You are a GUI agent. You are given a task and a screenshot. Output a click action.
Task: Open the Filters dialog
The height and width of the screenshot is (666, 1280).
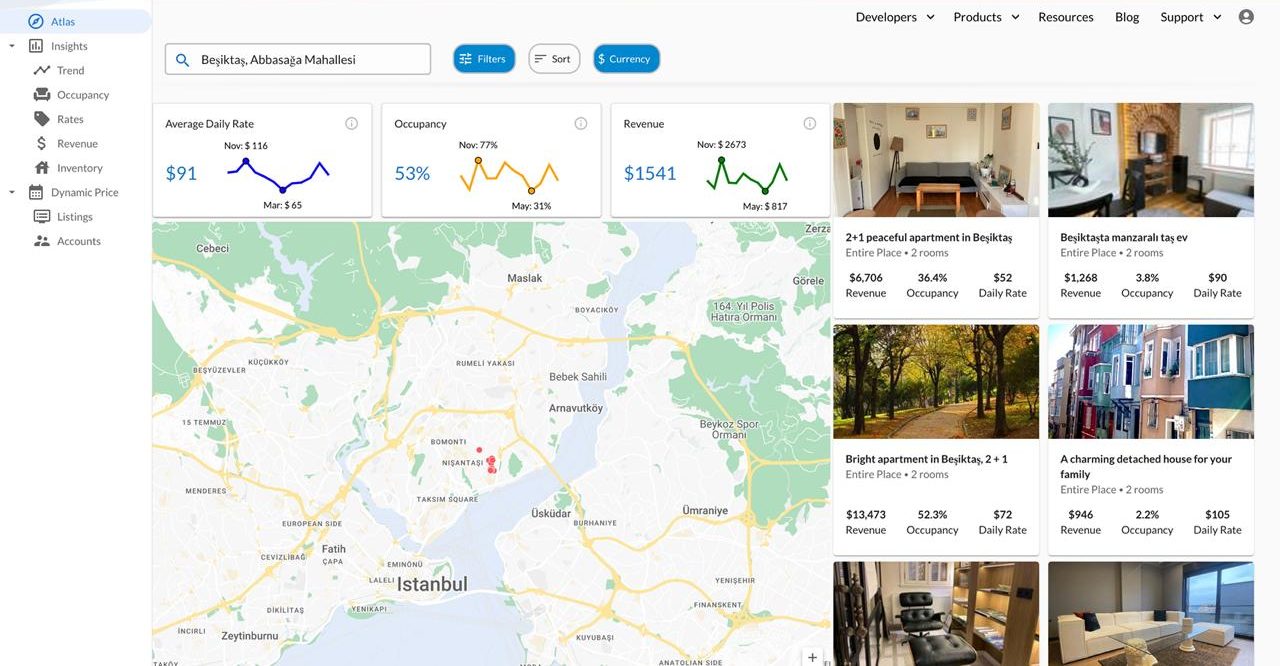point(484,58)
